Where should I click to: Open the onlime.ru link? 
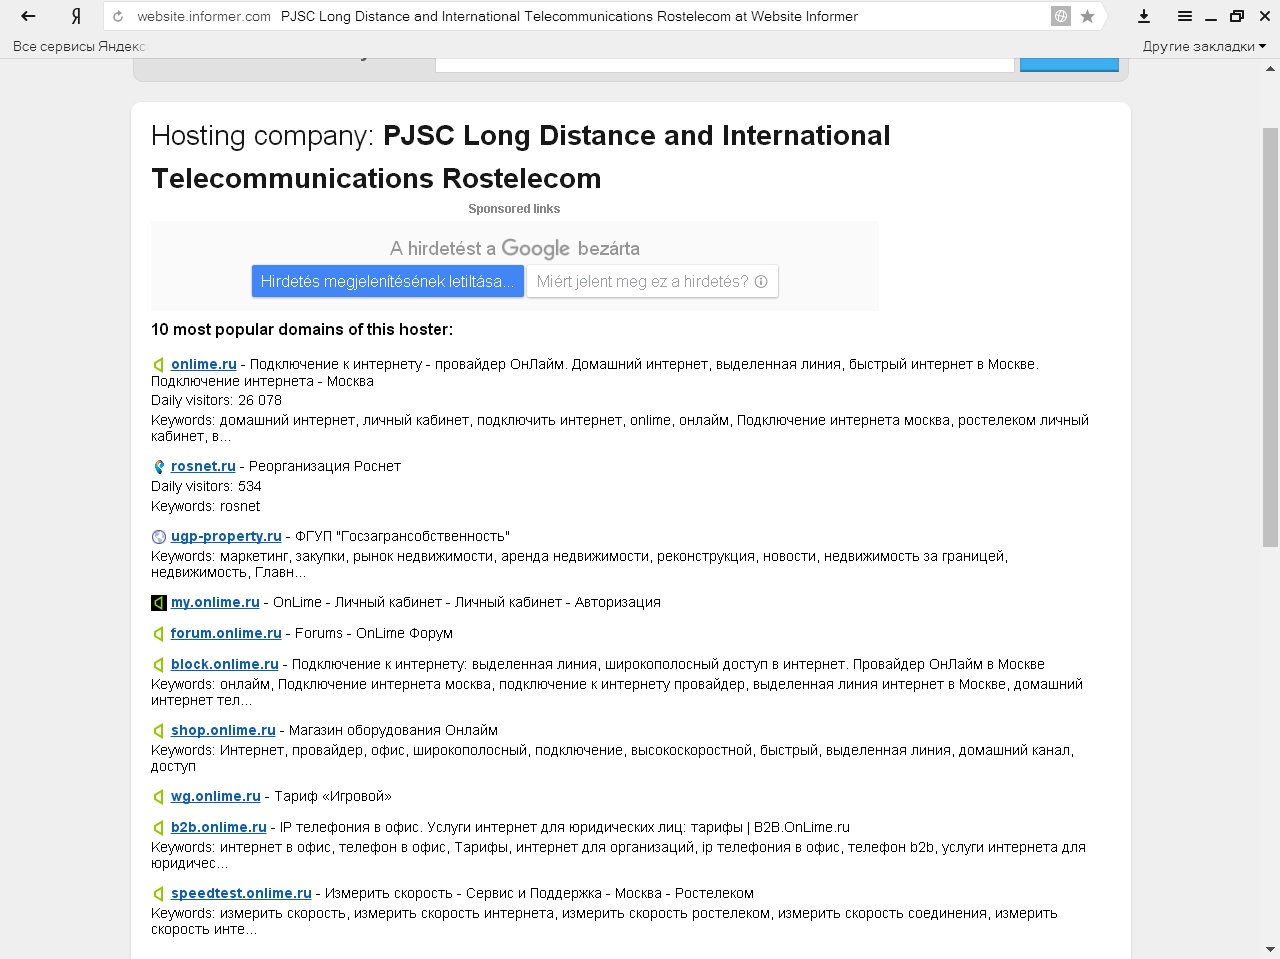tap(204, 364)
